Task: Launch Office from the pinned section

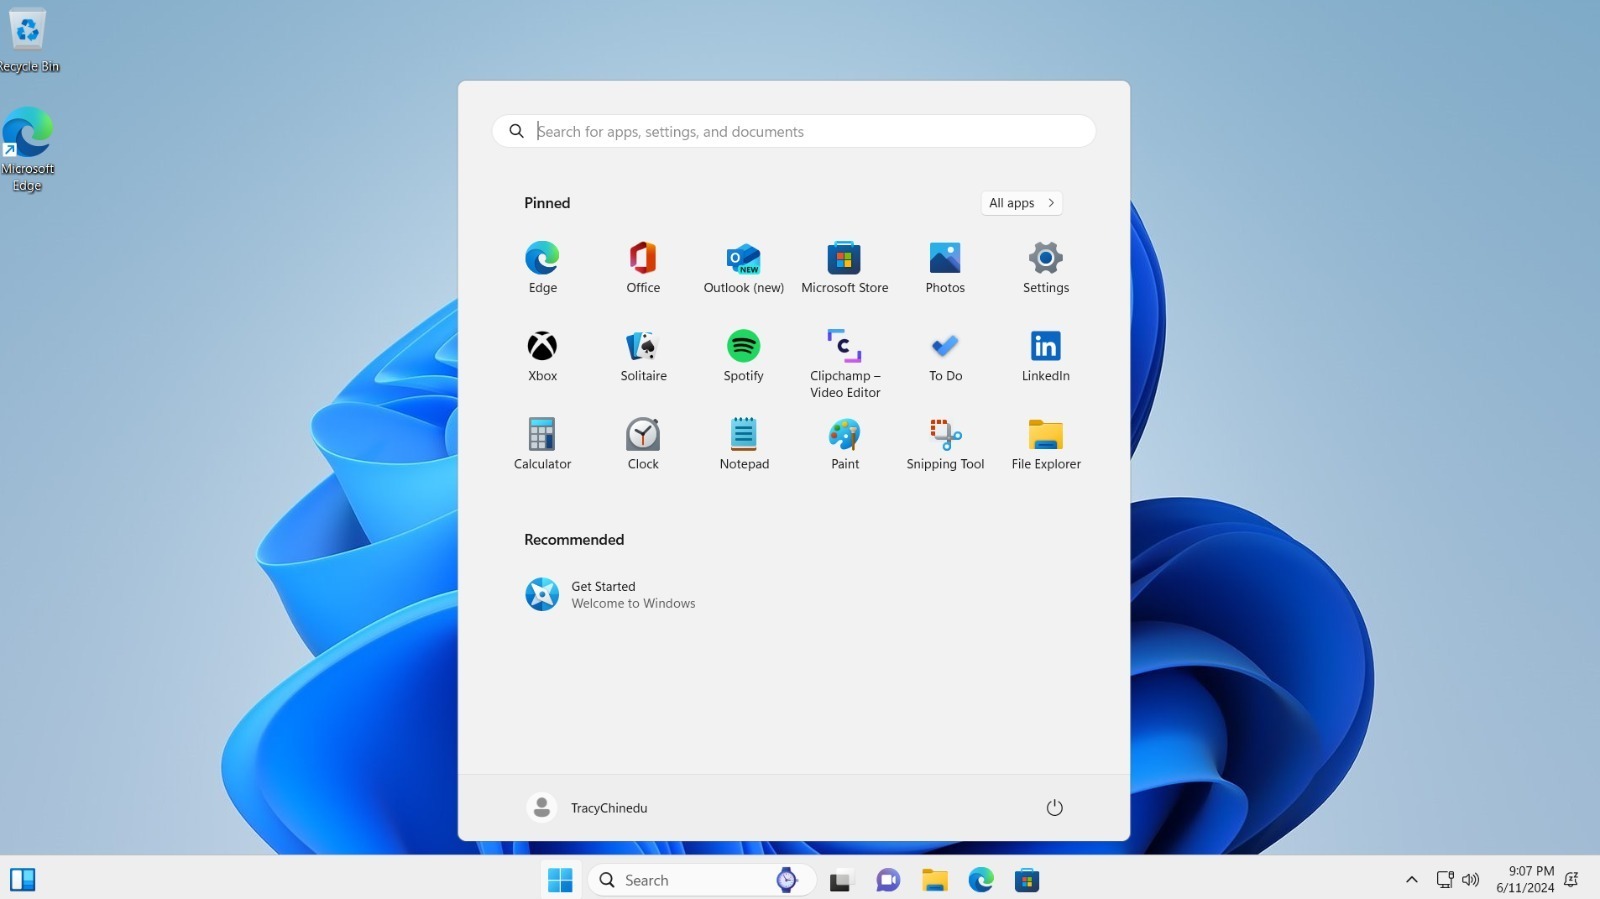Action: [x=643, y=267]
